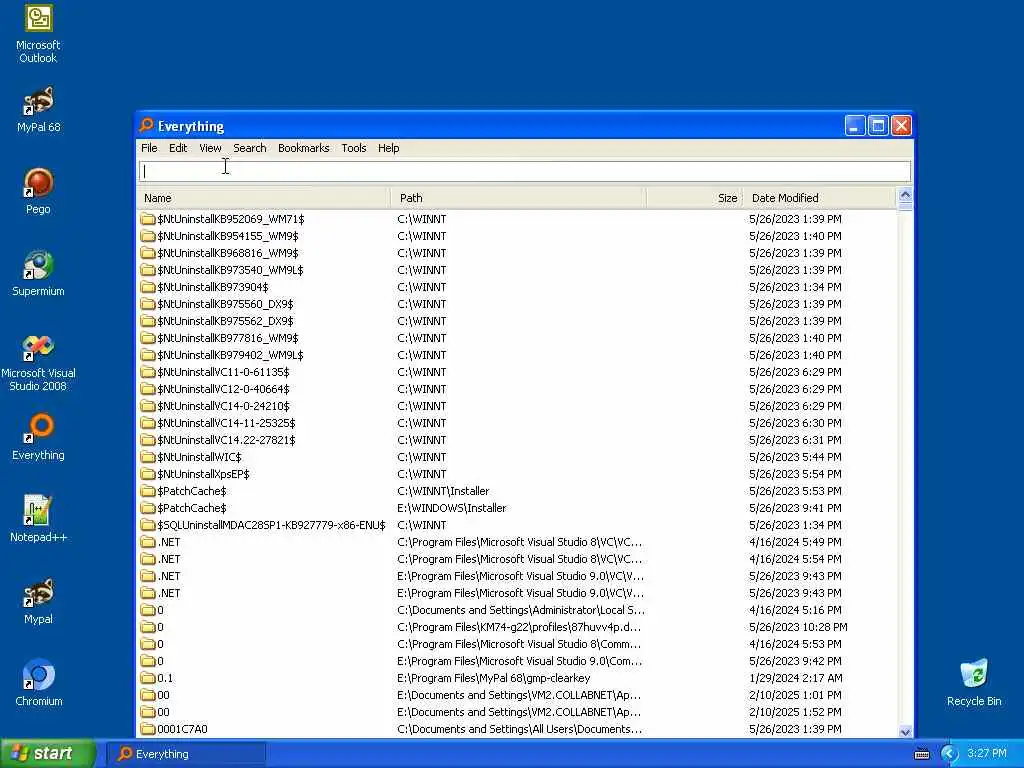Click the results vertical scrollbar thumb
1024x768 pixels.
pos(905,206)
